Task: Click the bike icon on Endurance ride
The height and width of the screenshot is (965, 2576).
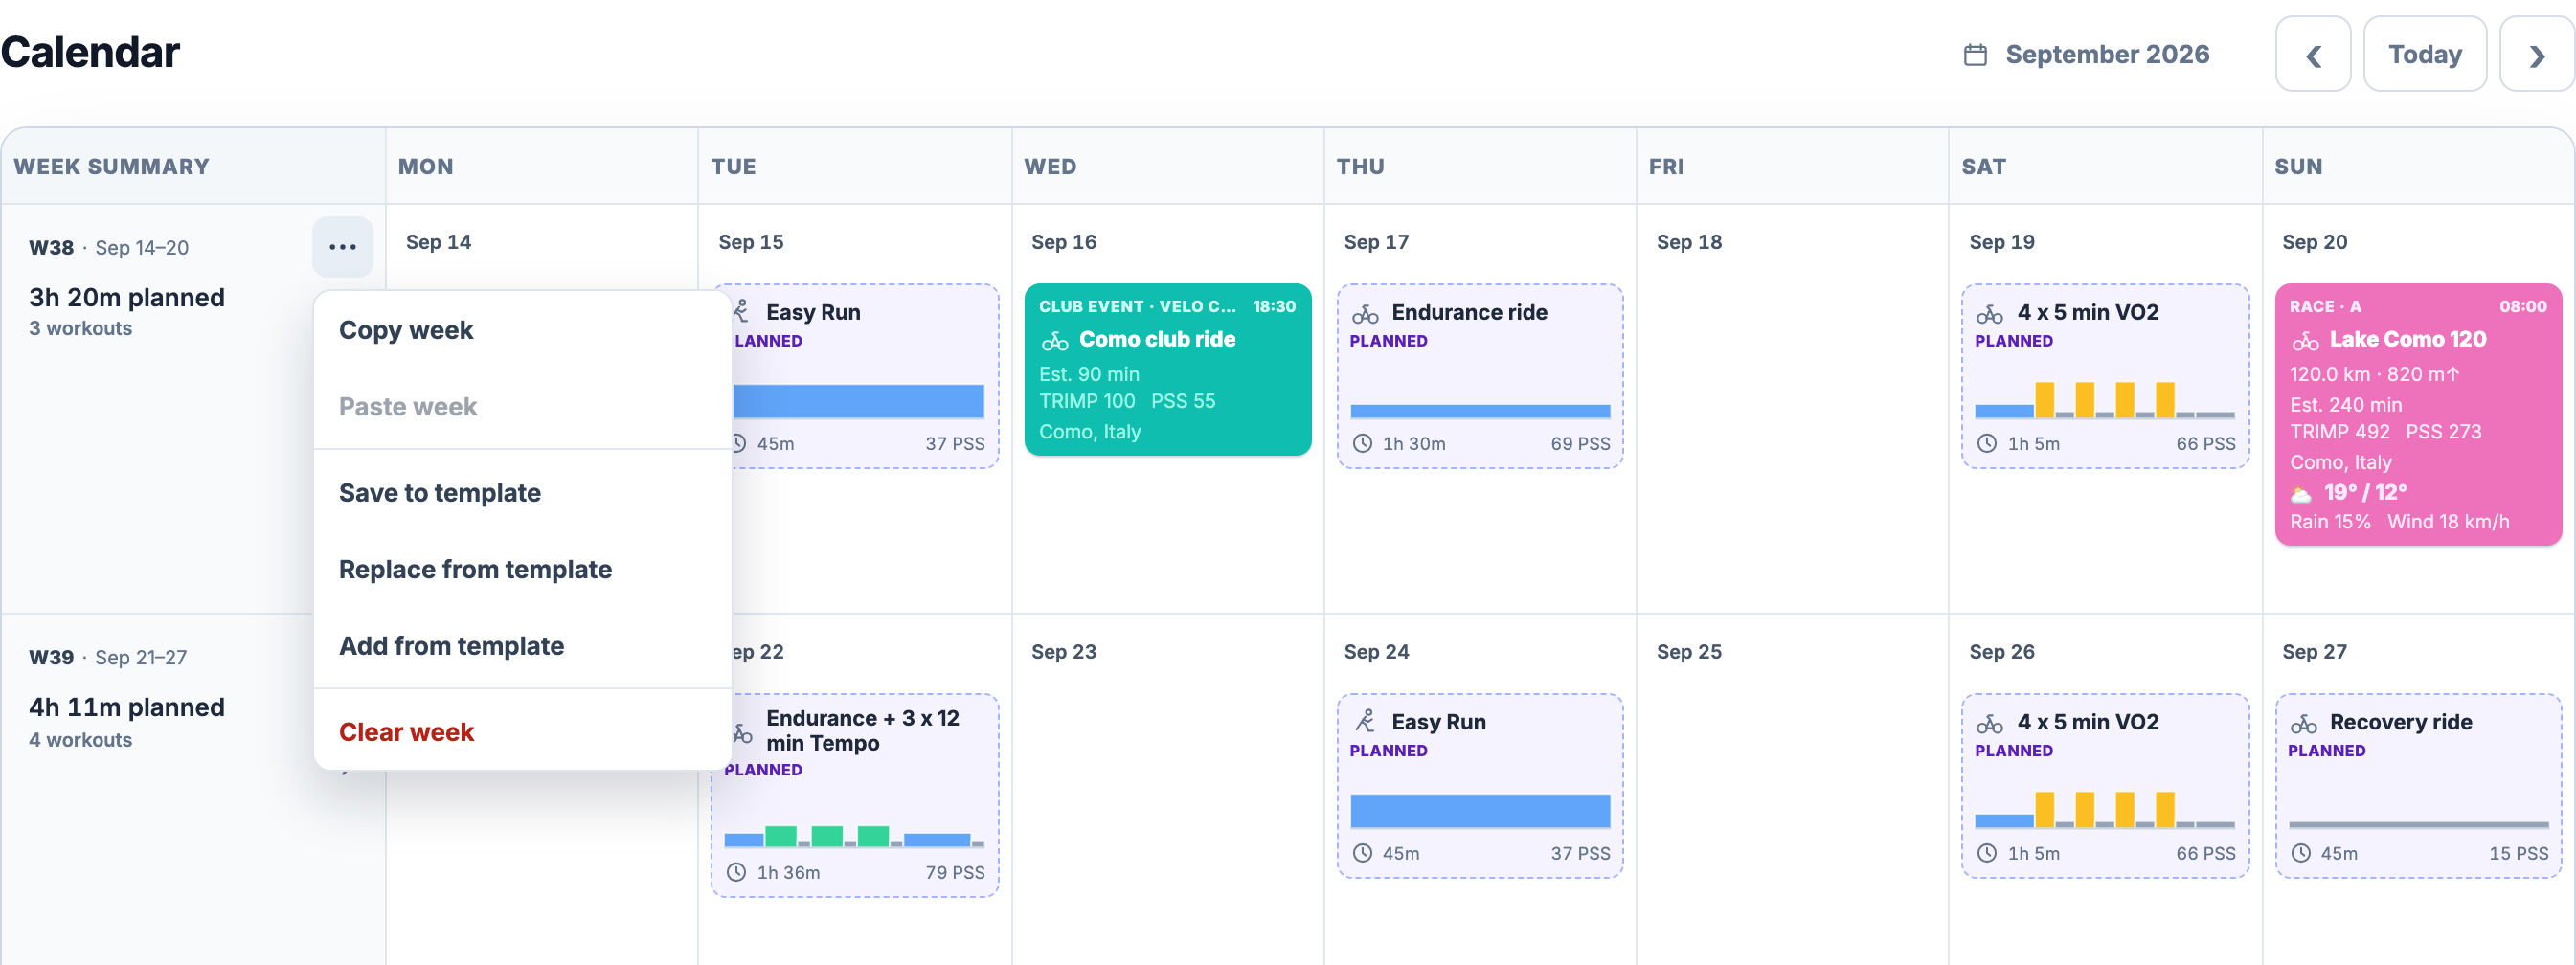Action: pyautogui.click(x=1365, y=314)
